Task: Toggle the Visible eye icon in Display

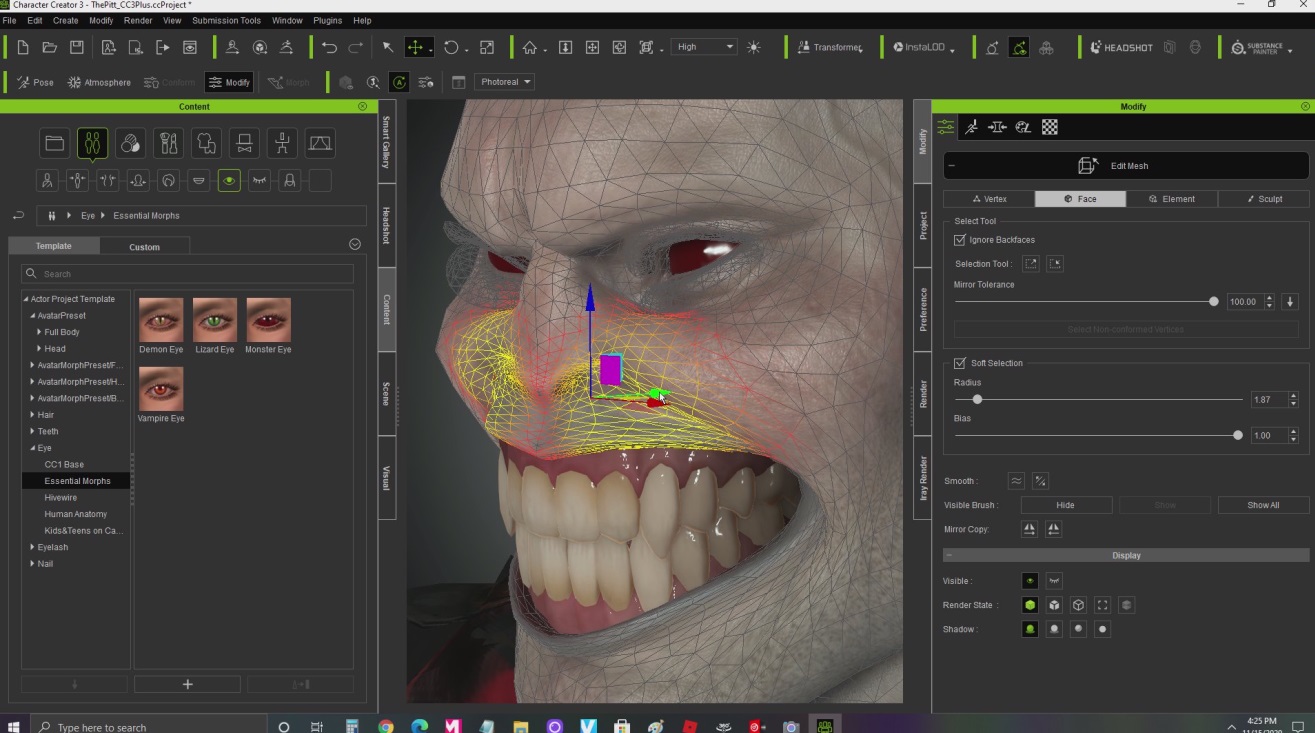Action: point(1030,581)
